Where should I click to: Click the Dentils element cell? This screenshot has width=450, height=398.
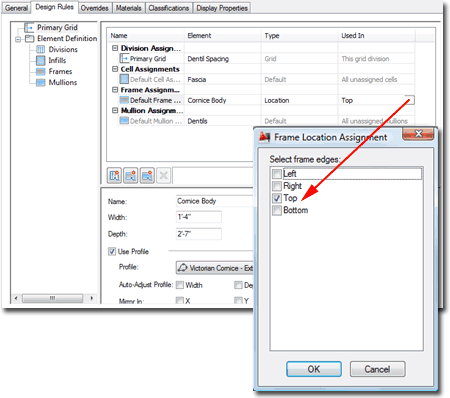pyautogui.click(x=222, y=121)
